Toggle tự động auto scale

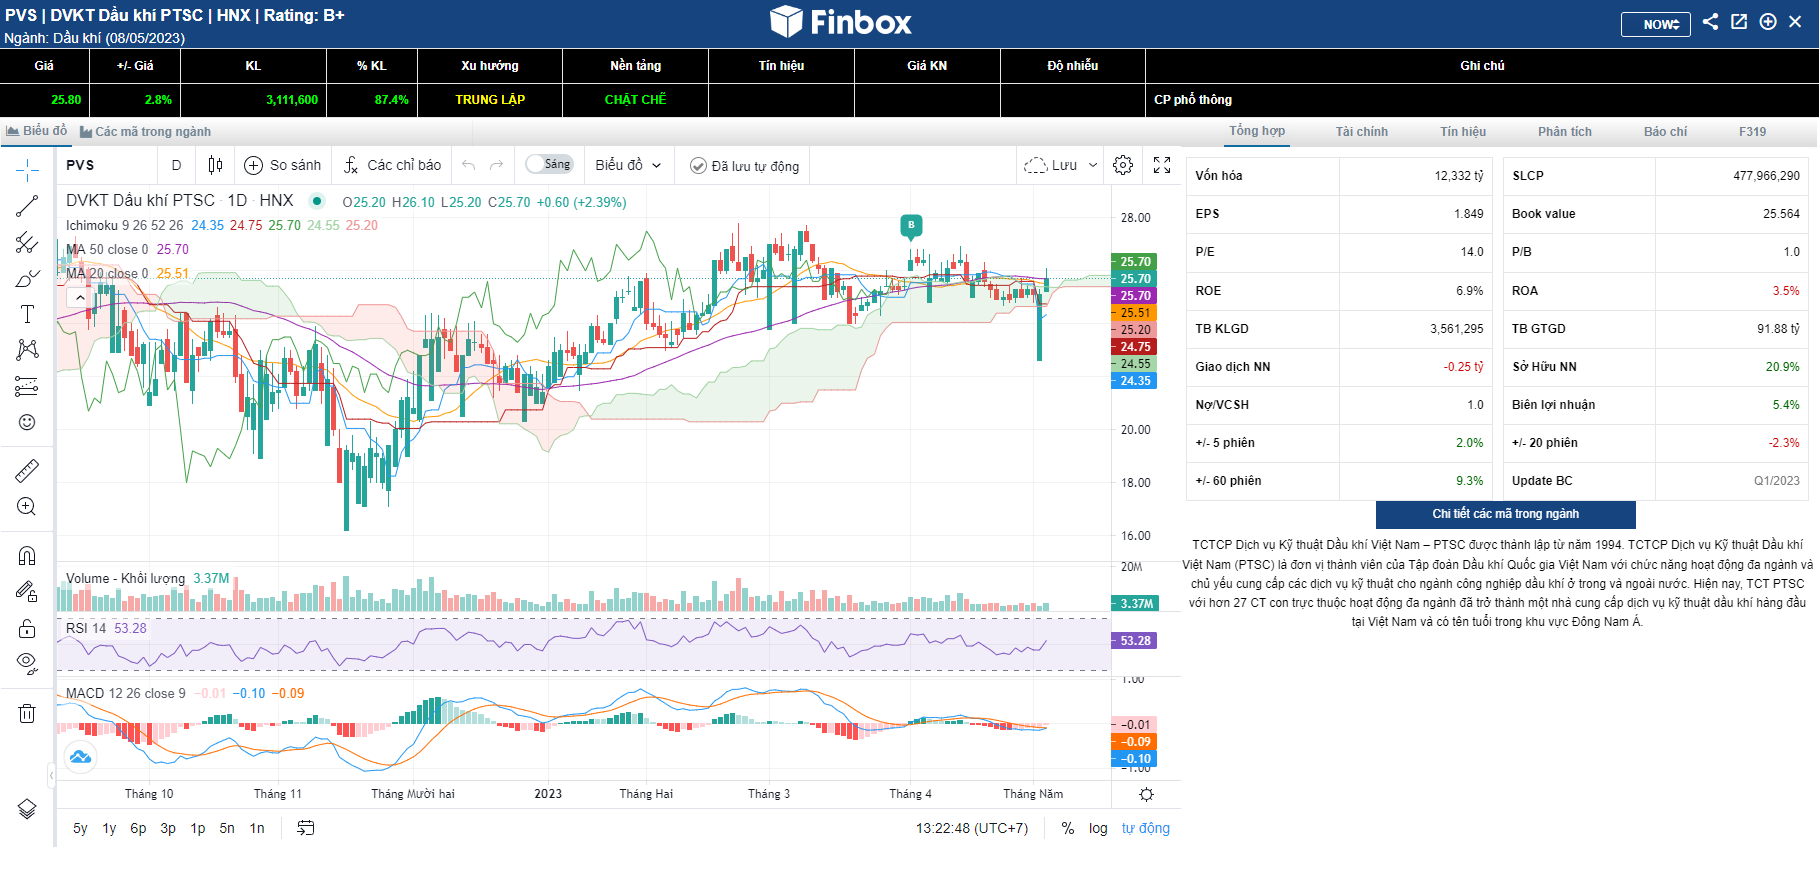[x=1146, y=828]
